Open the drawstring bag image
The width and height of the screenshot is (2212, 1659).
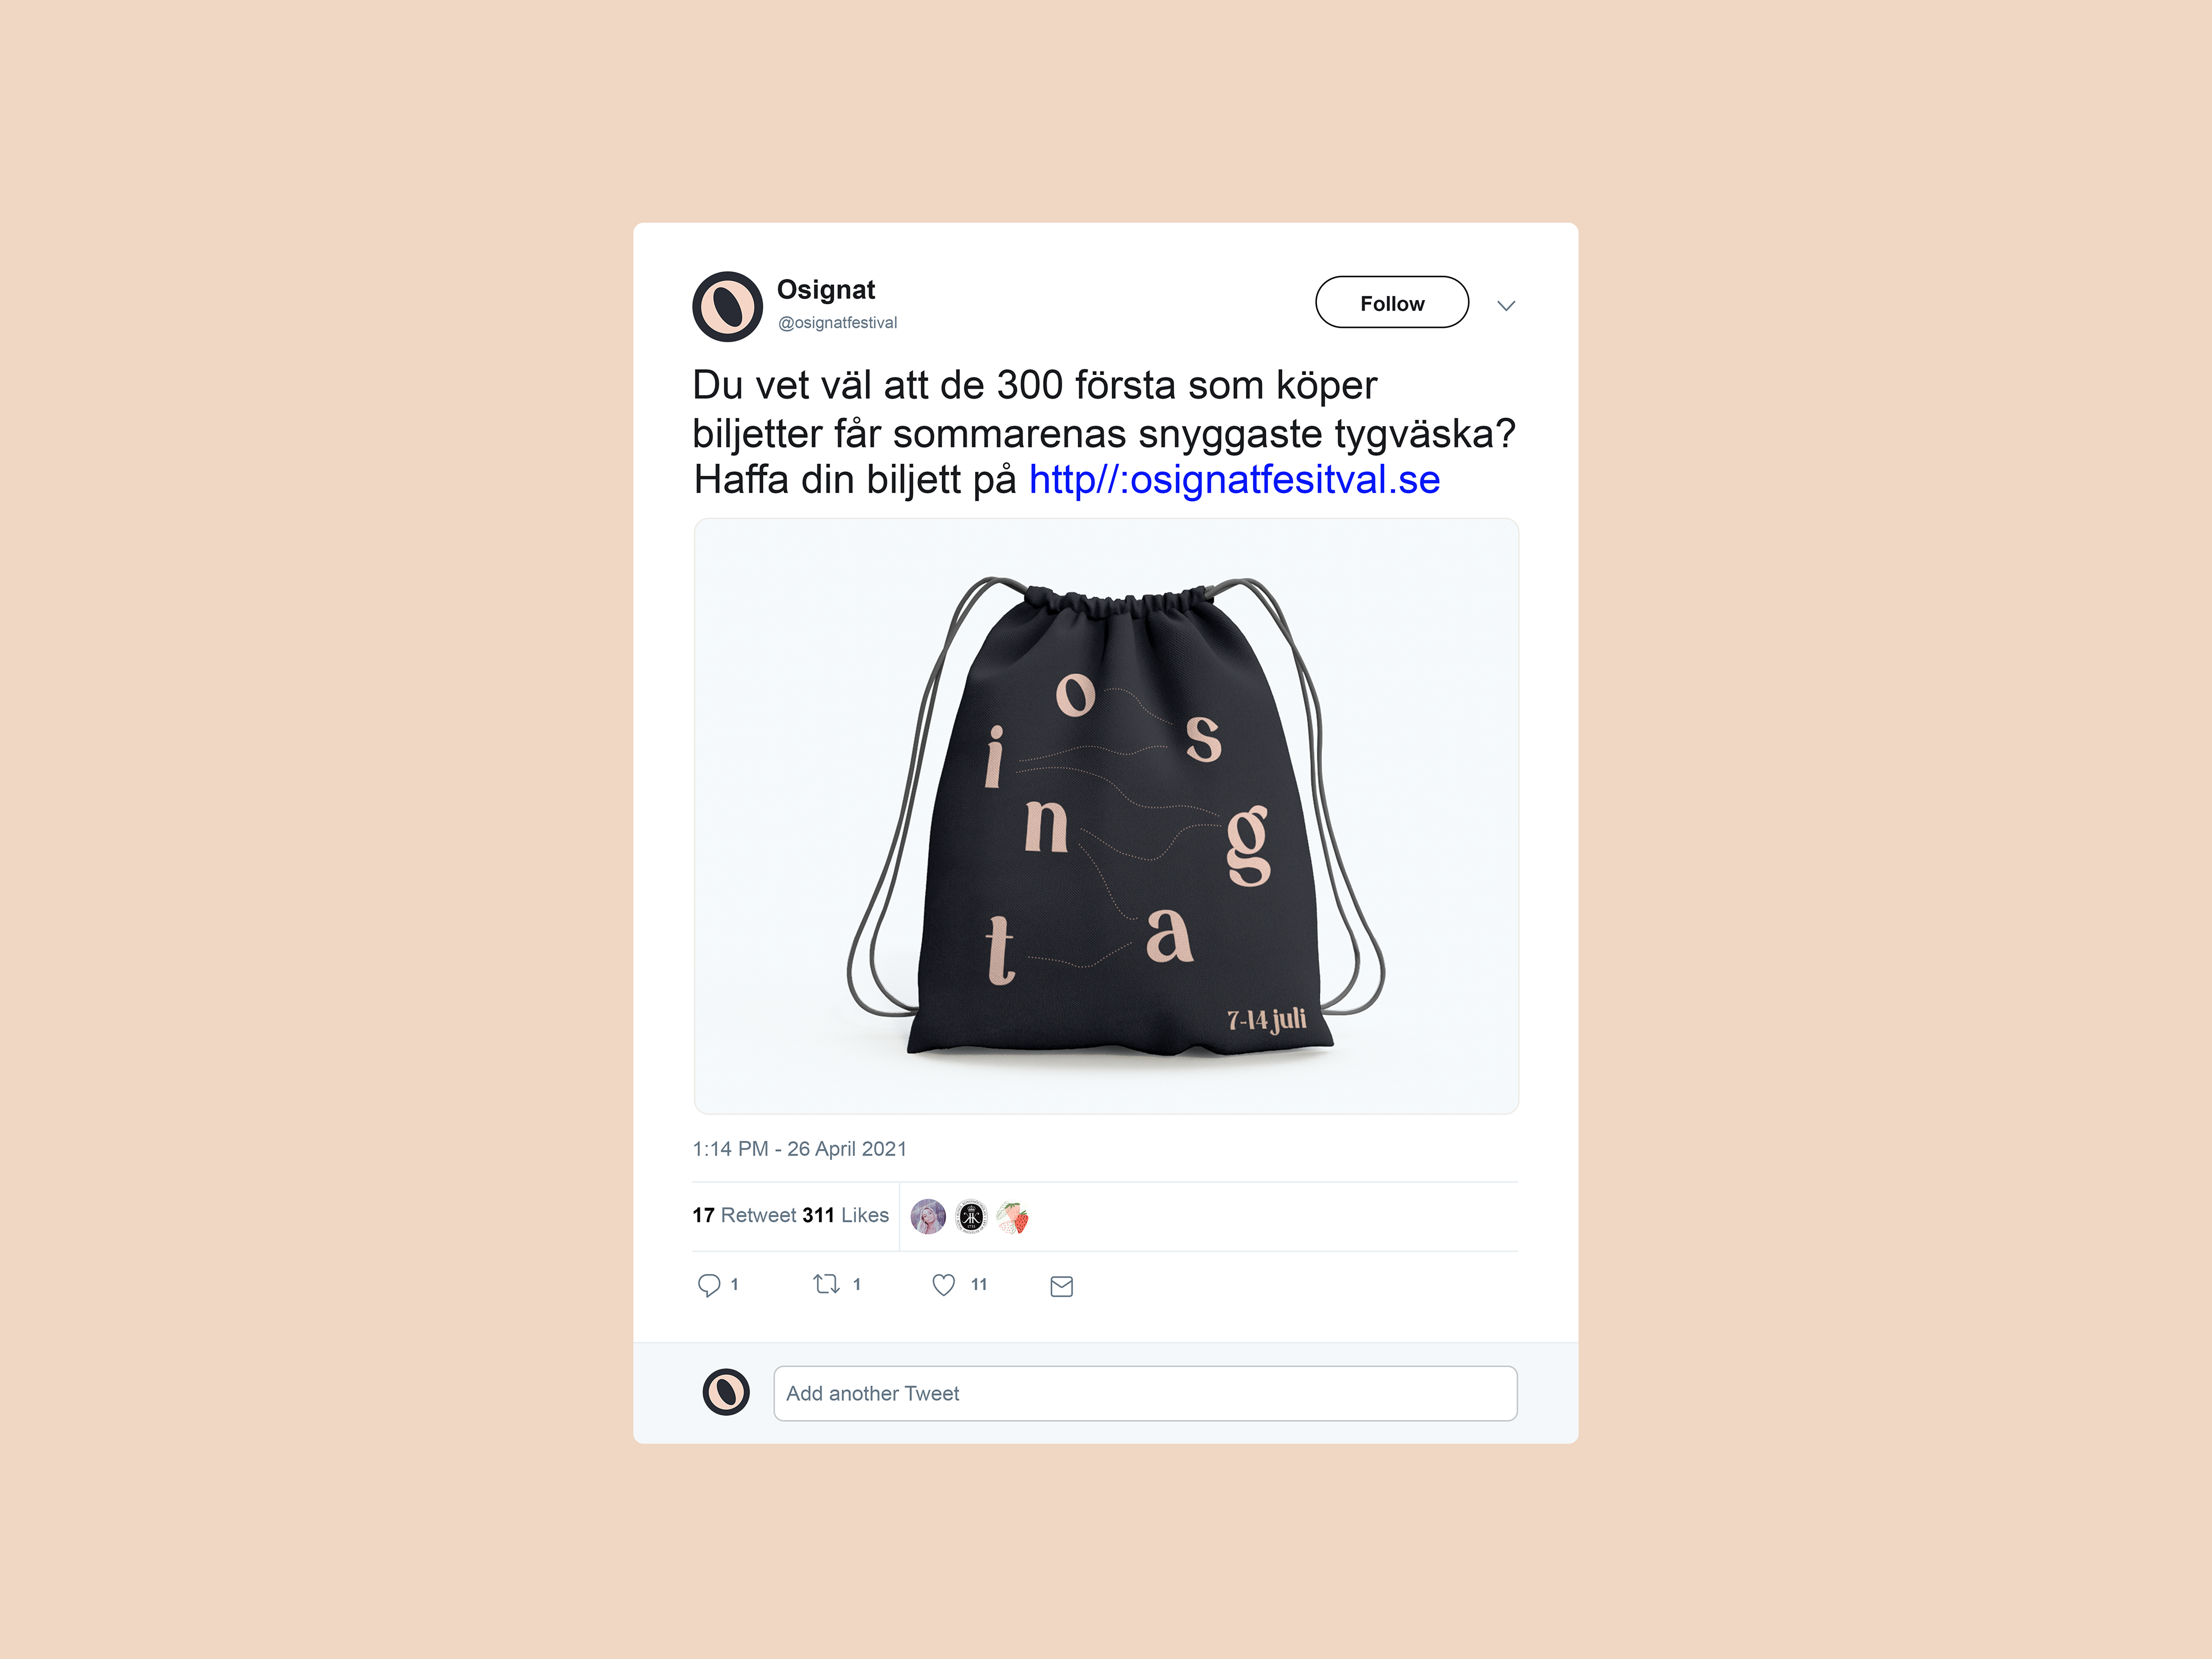(1106, 816)
